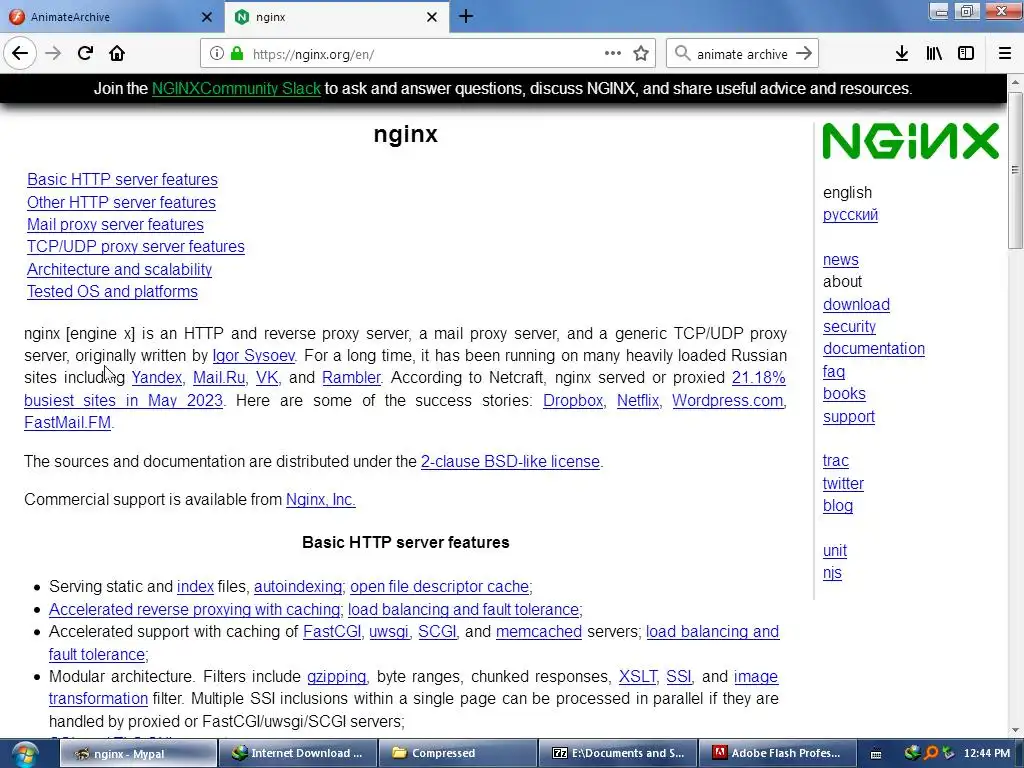Open TCP/UDP proxy server features link
The height and width of the screenshot is (768, 1024).
tap(135, 247)
